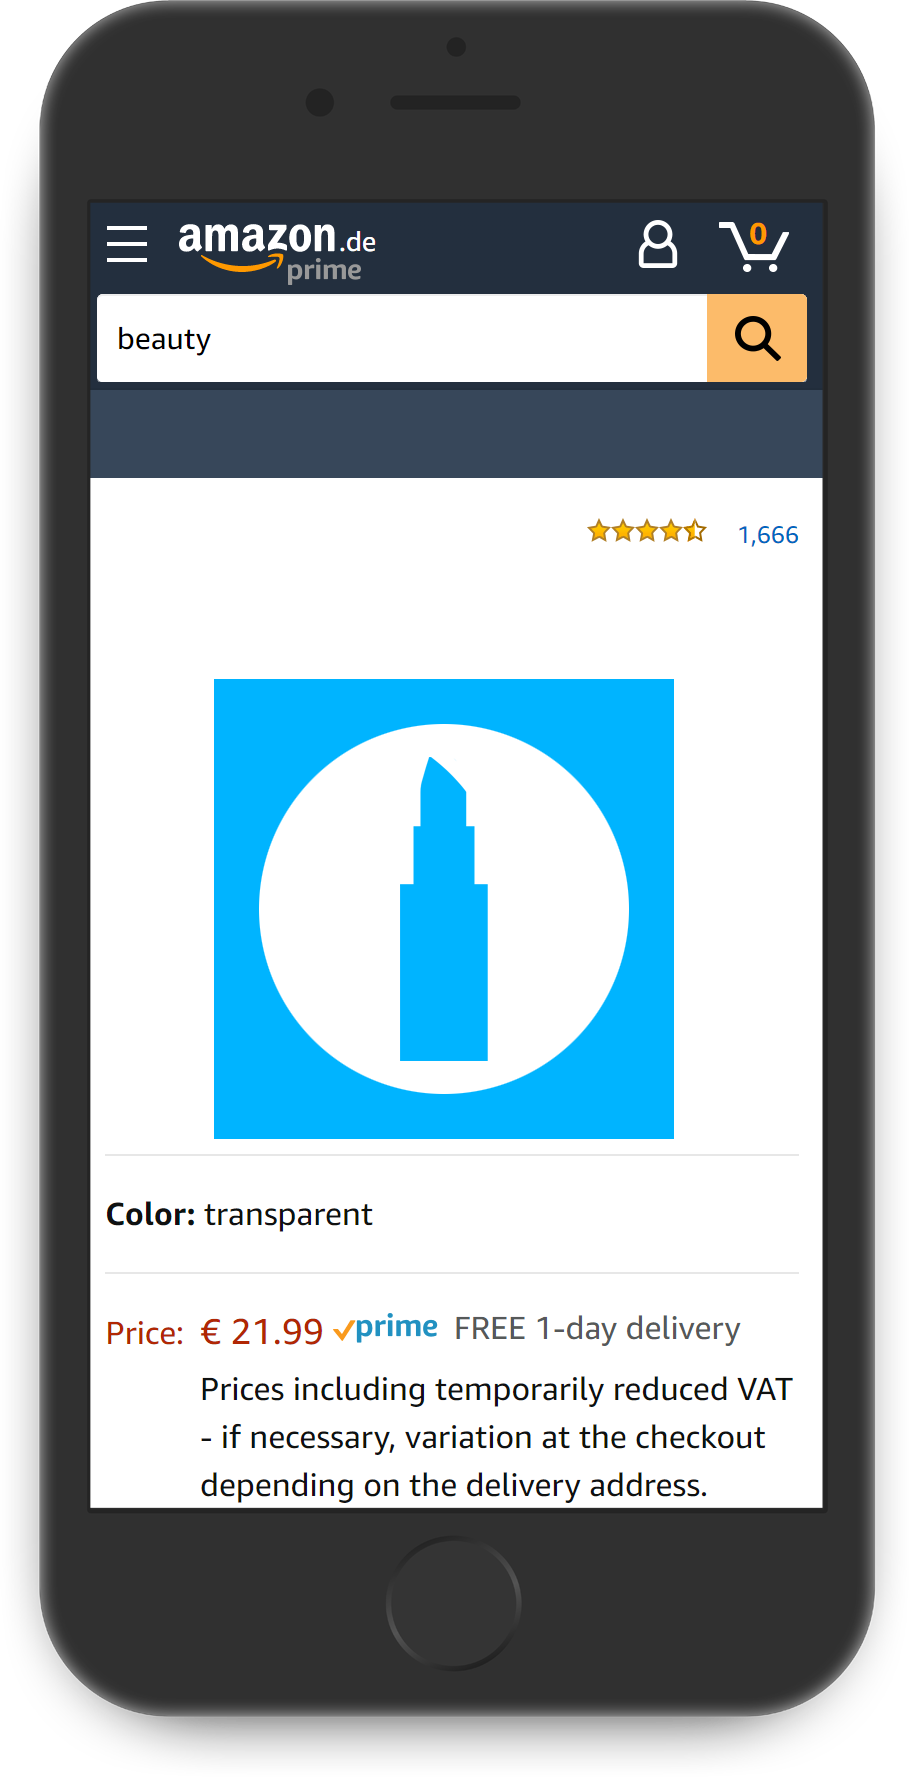Open the star rating details
This screenshot has width=909, height=1777.
pyautogui.click(x=647, y=531)
